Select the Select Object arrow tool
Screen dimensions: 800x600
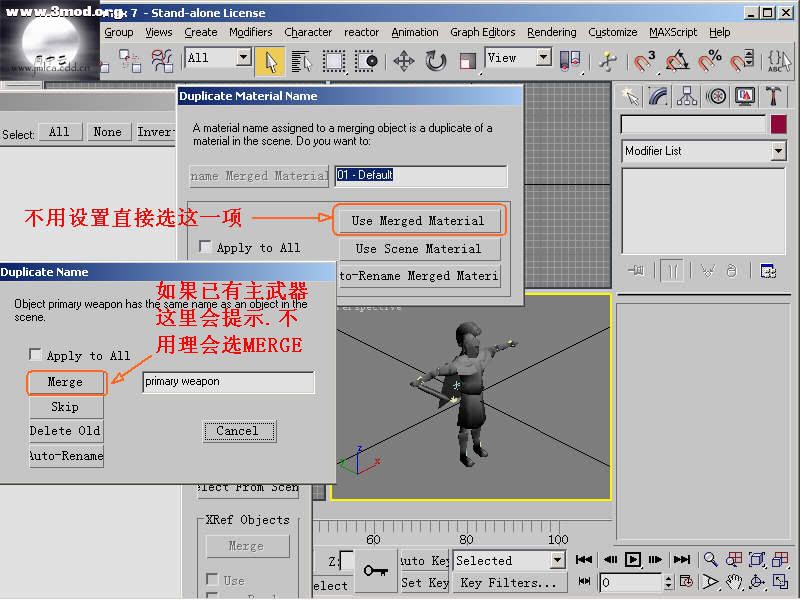(269, 60)
